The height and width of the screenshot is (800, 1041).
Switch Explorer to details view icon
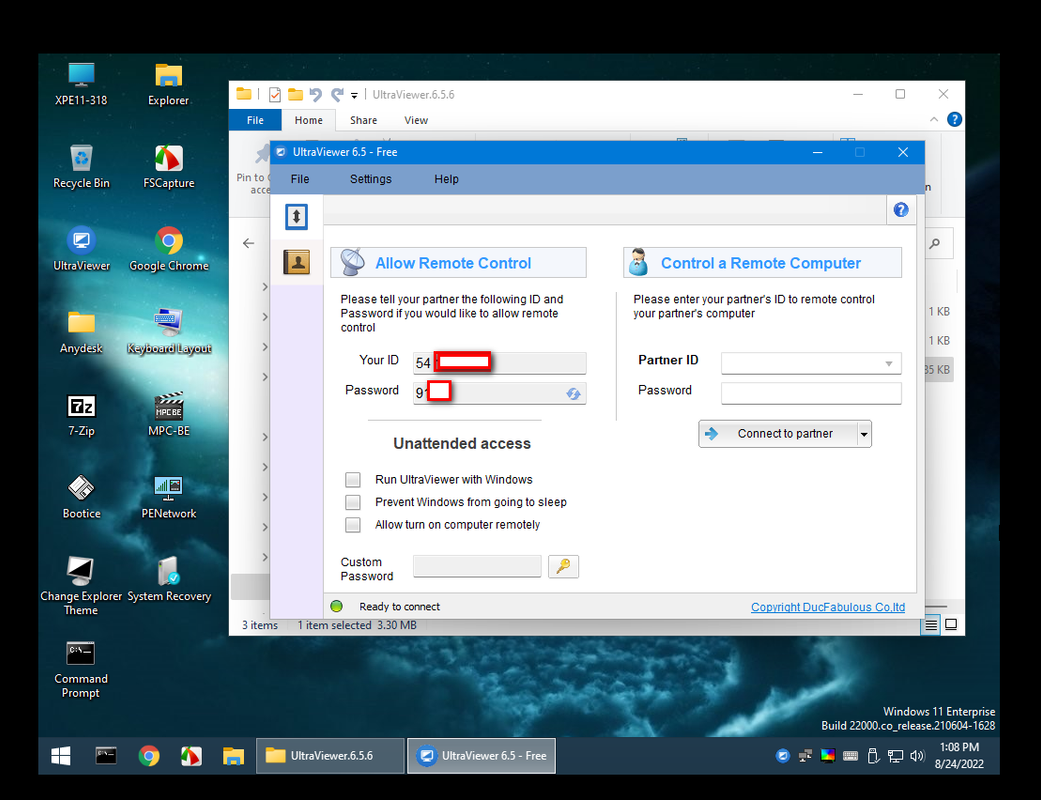tap(931, 625)
